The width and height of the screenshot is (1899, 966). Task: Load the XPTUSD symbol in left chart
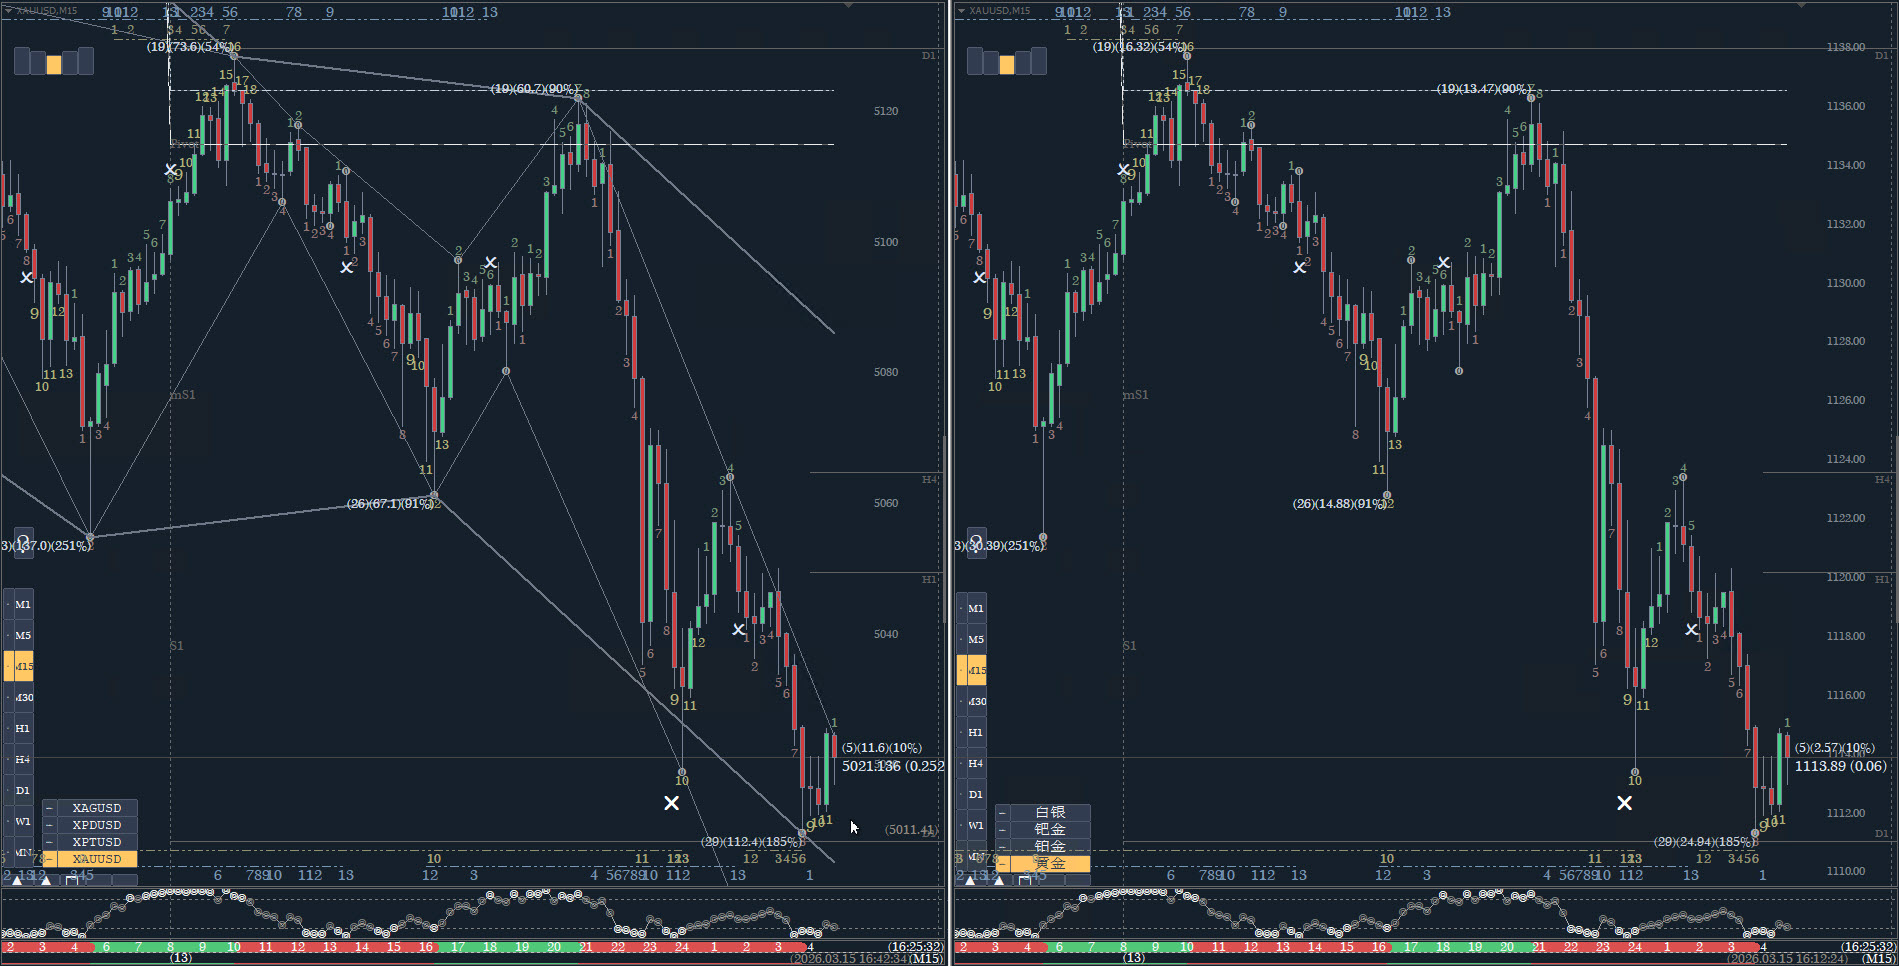pos(97,842)
